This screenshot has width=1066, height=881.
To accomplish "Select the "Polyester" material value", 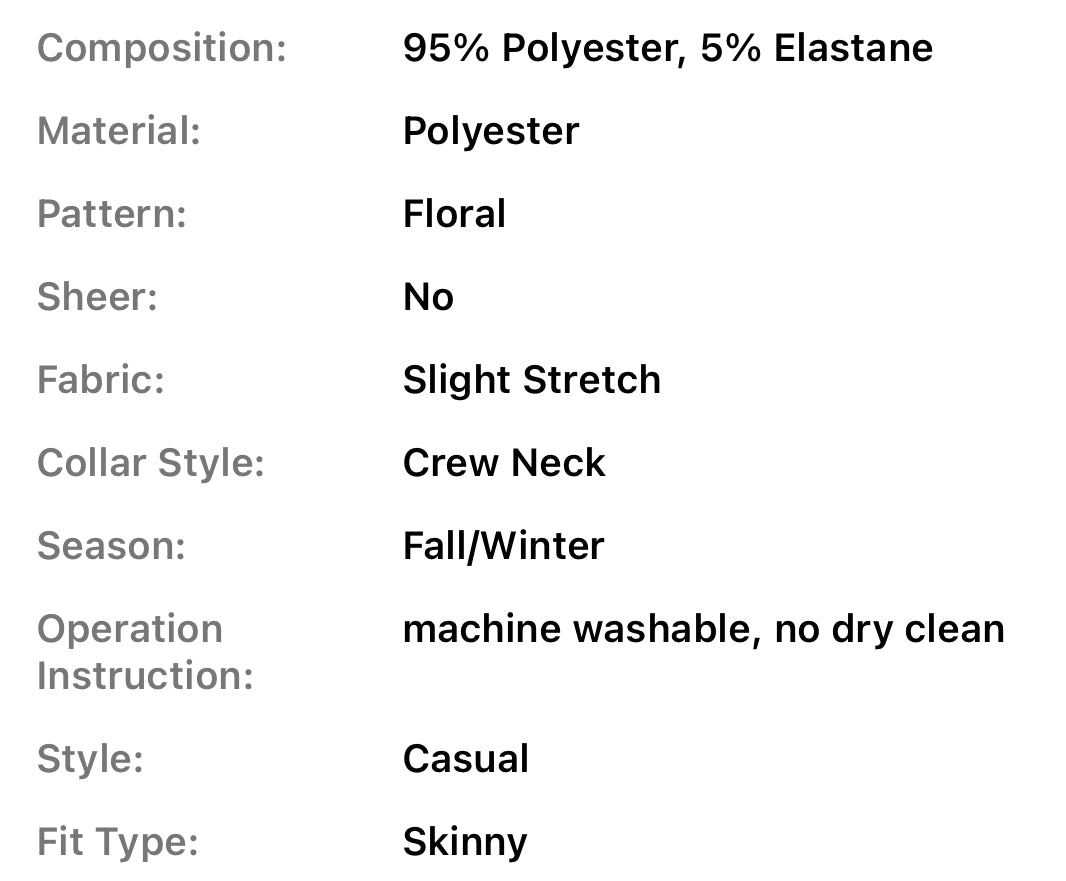I will (x=491, y=132).
